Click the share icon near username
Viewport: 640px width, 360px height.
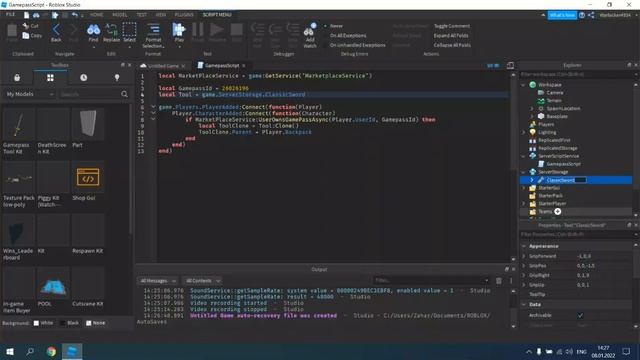[591, 15]
